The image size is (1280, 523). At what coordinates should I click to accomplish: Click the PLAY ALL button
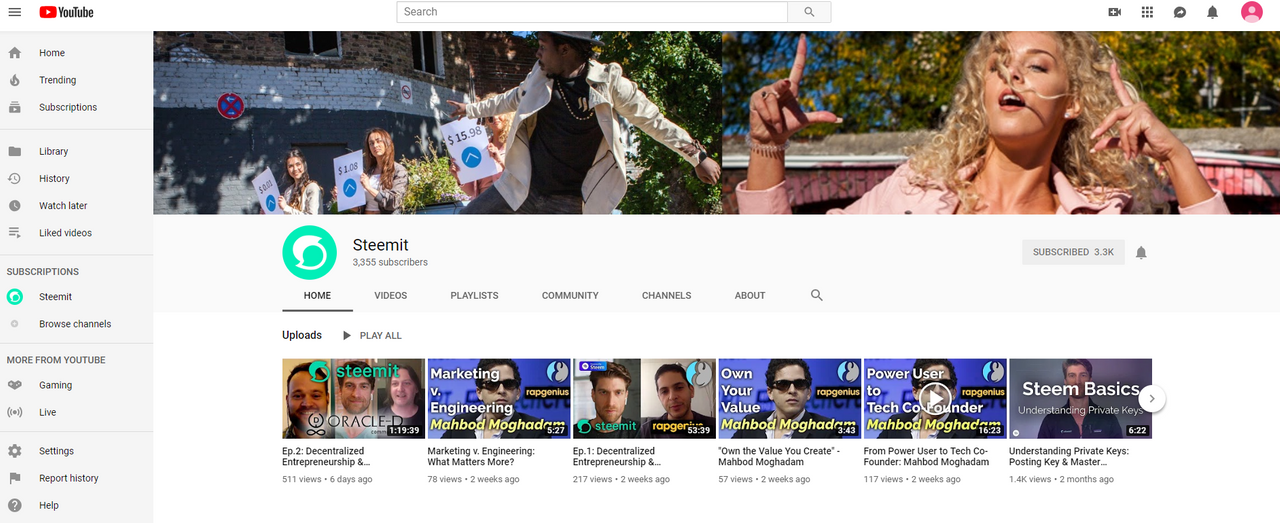[371, 336]
